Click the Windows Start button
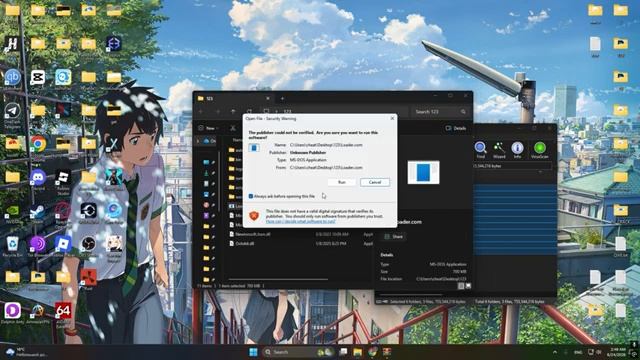 [x=253, y=352]
